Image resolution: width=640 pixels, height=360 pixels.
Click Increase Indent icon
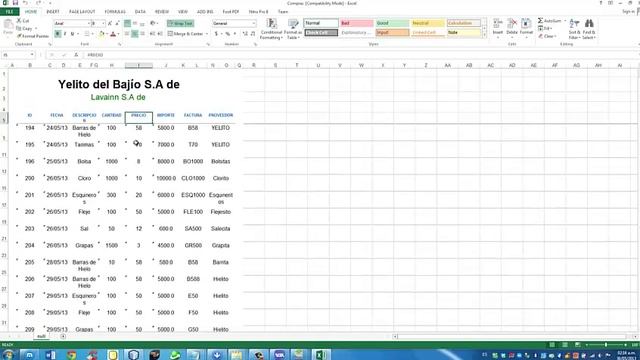(x=160, y=34)
